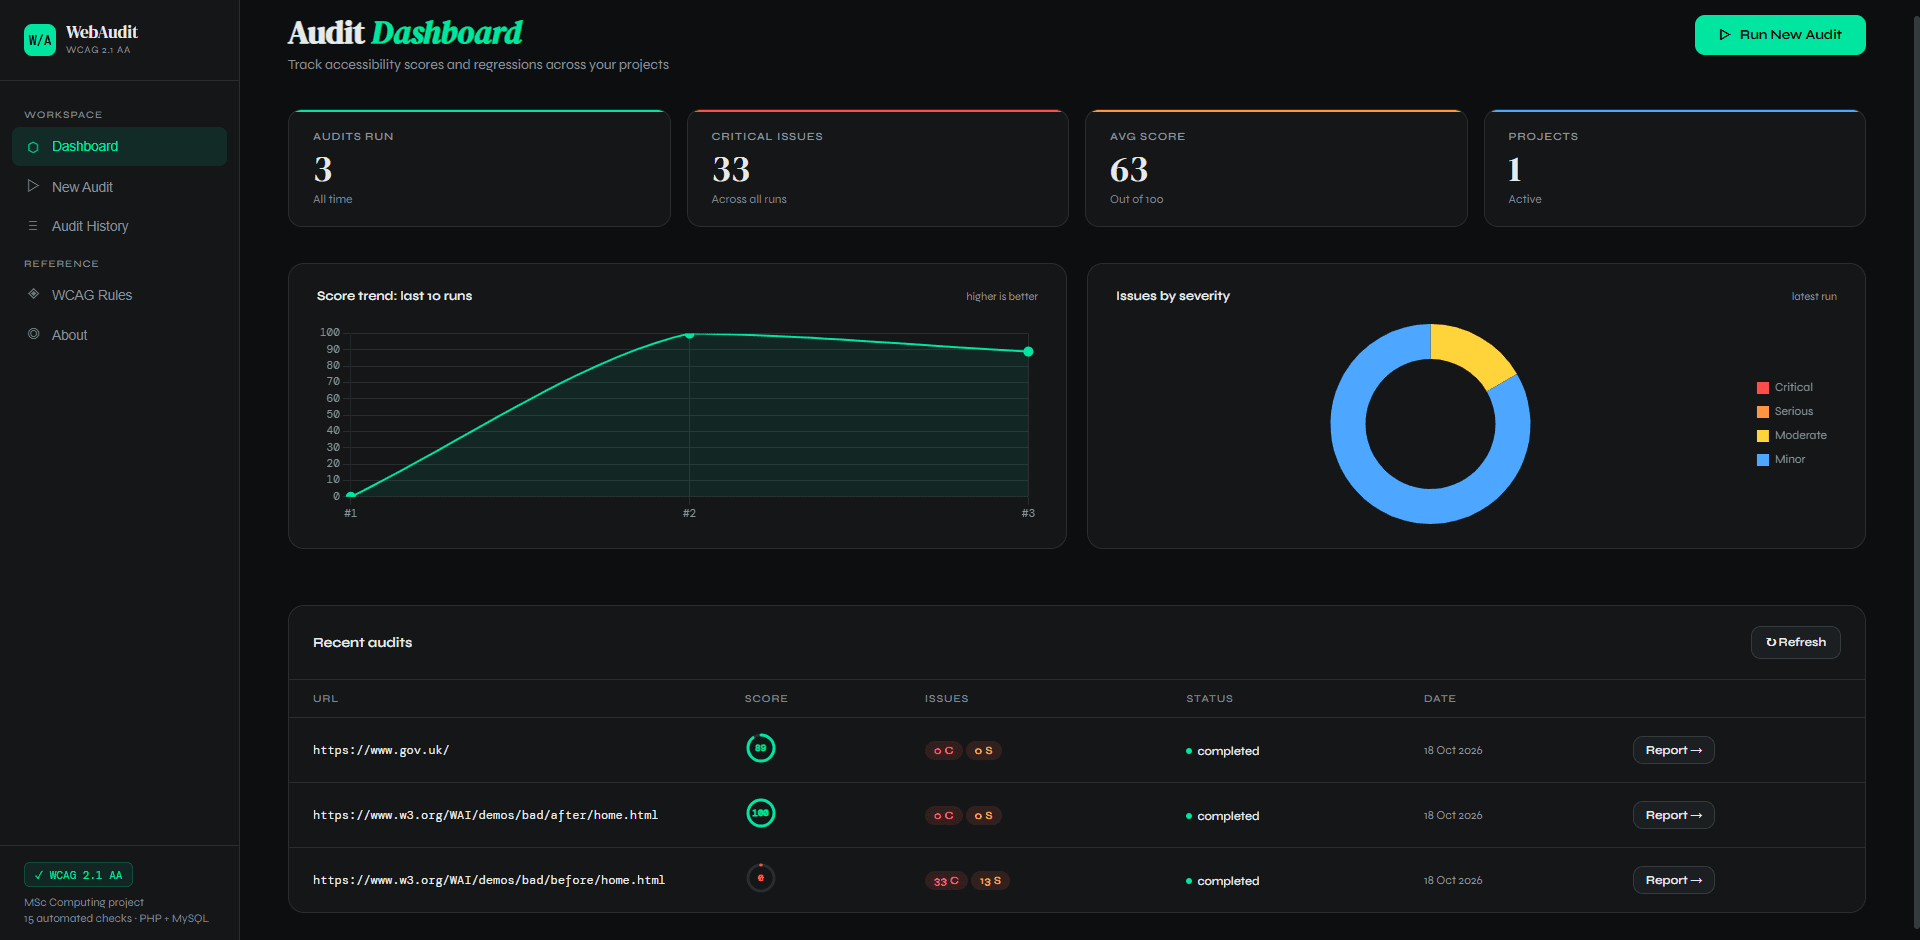Click the Run New Audit button
The image size is (1920, 940).
[x=1780, y=35]
